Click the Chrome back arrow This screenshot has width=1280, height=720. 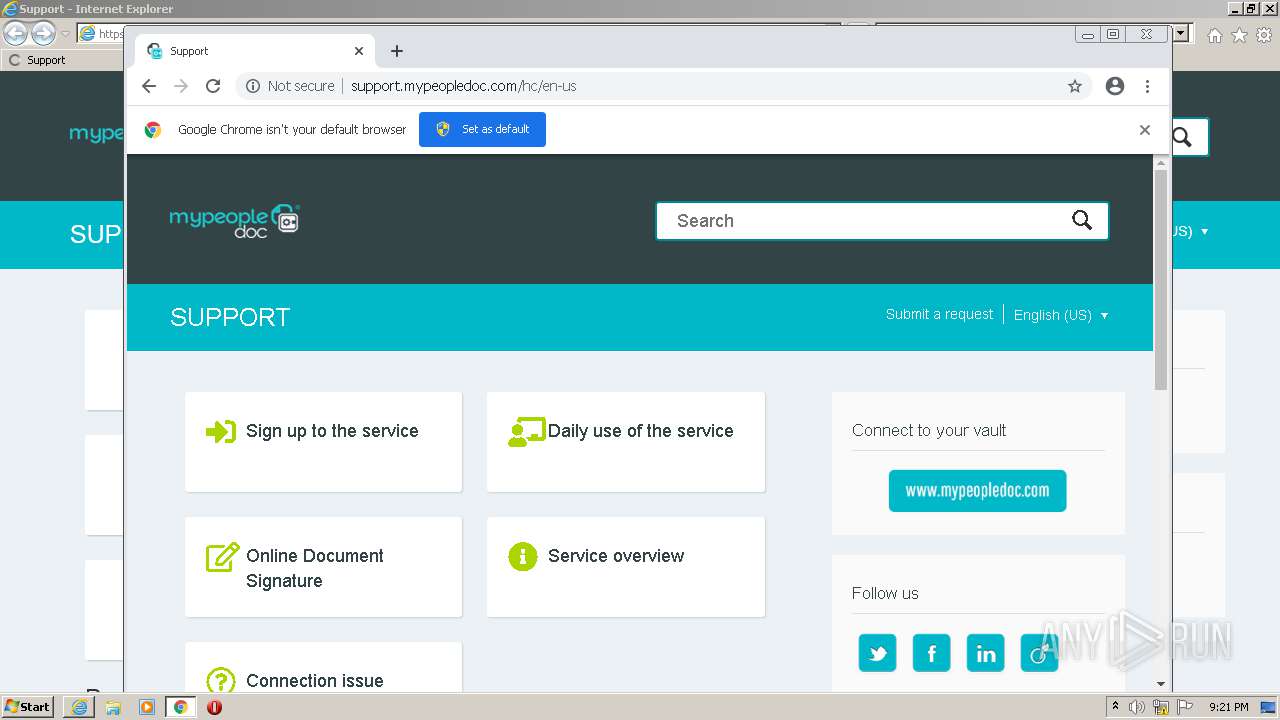pos(149,86)
